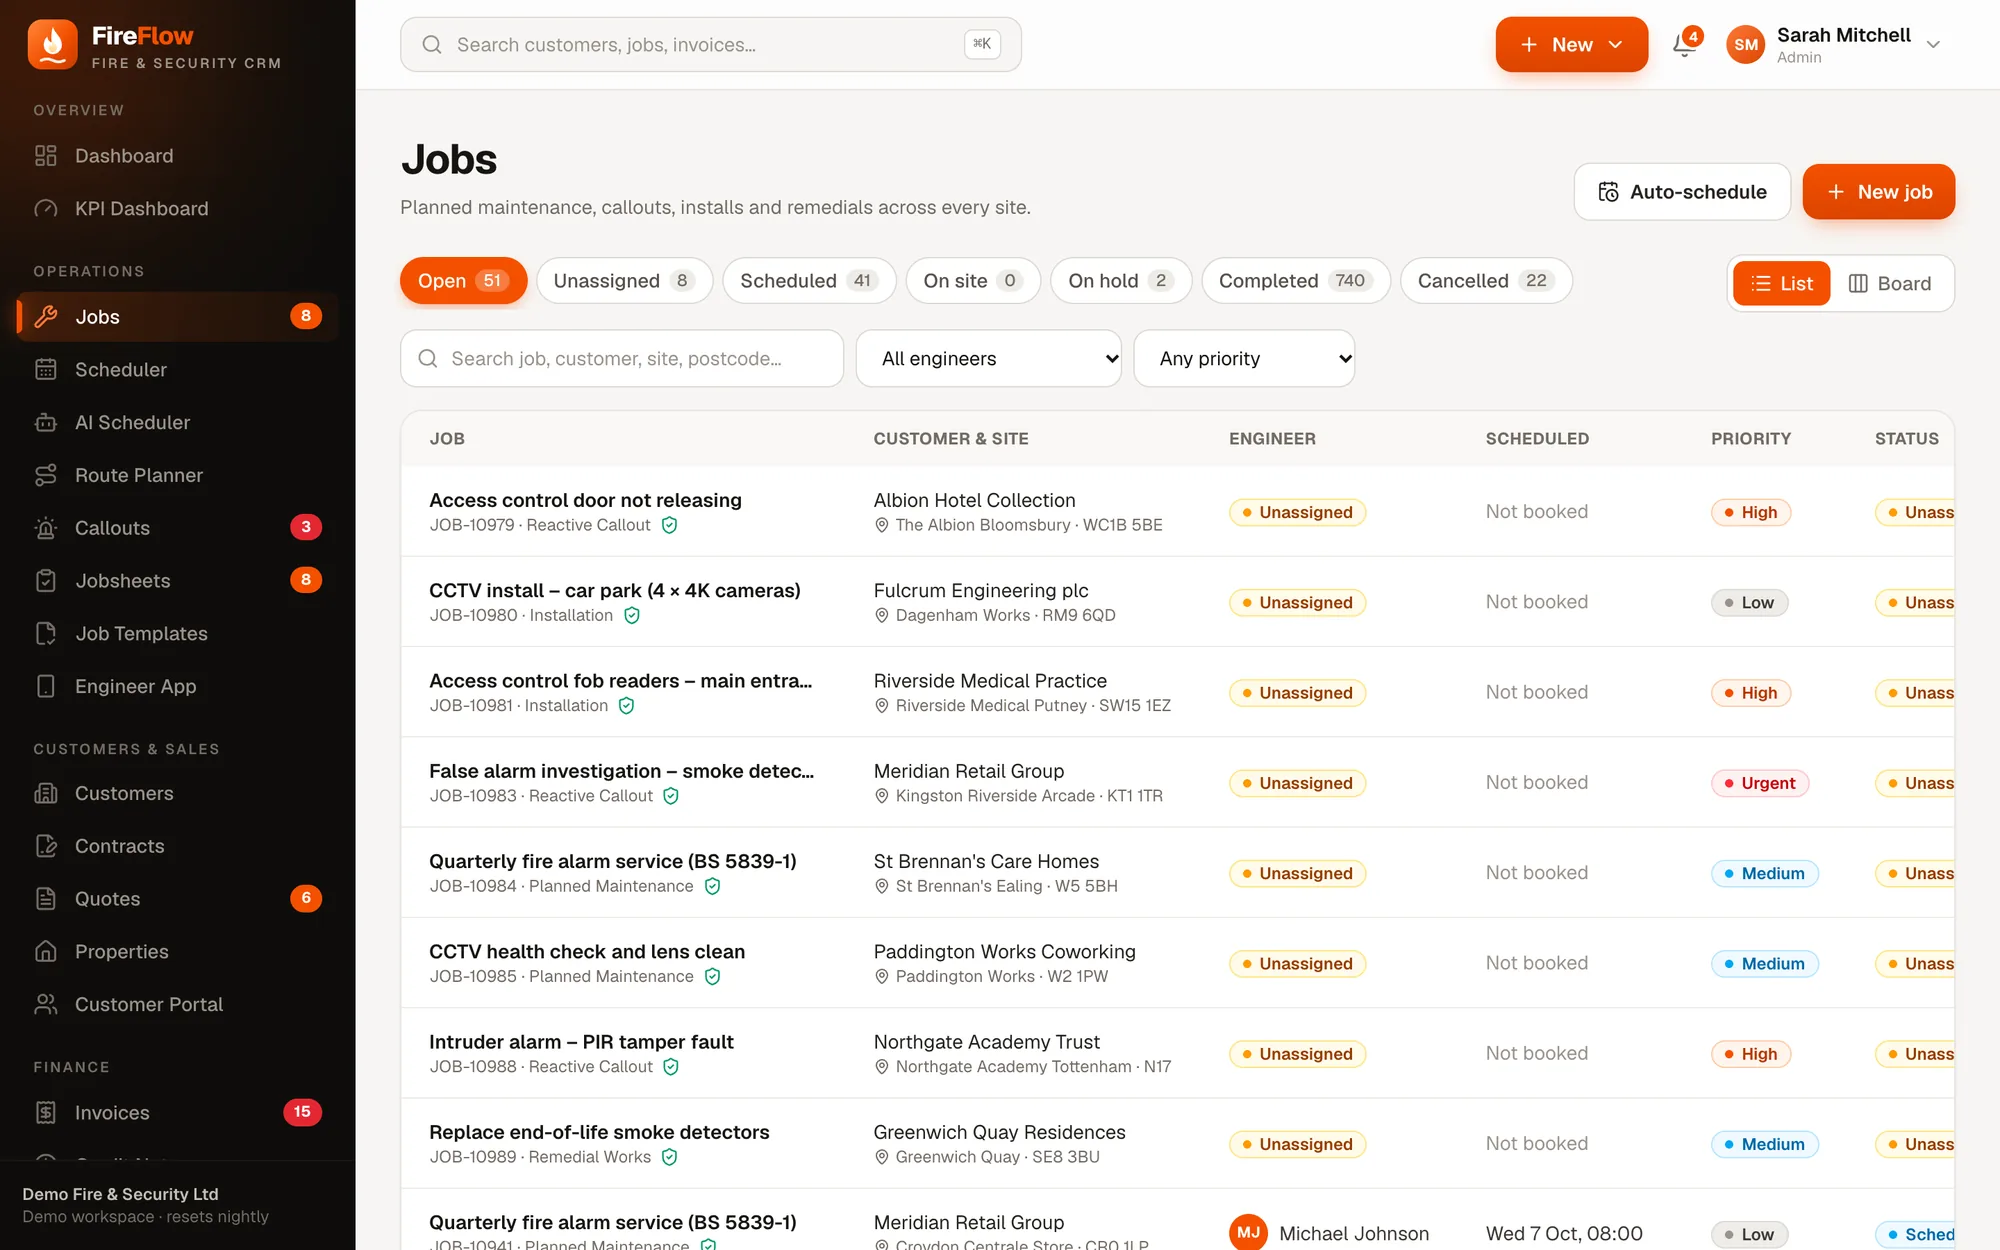Click Unassigned engineer badge for Albion Hotel
Viewport: 2000px width, 1250px height.
tap(1297, 512)
